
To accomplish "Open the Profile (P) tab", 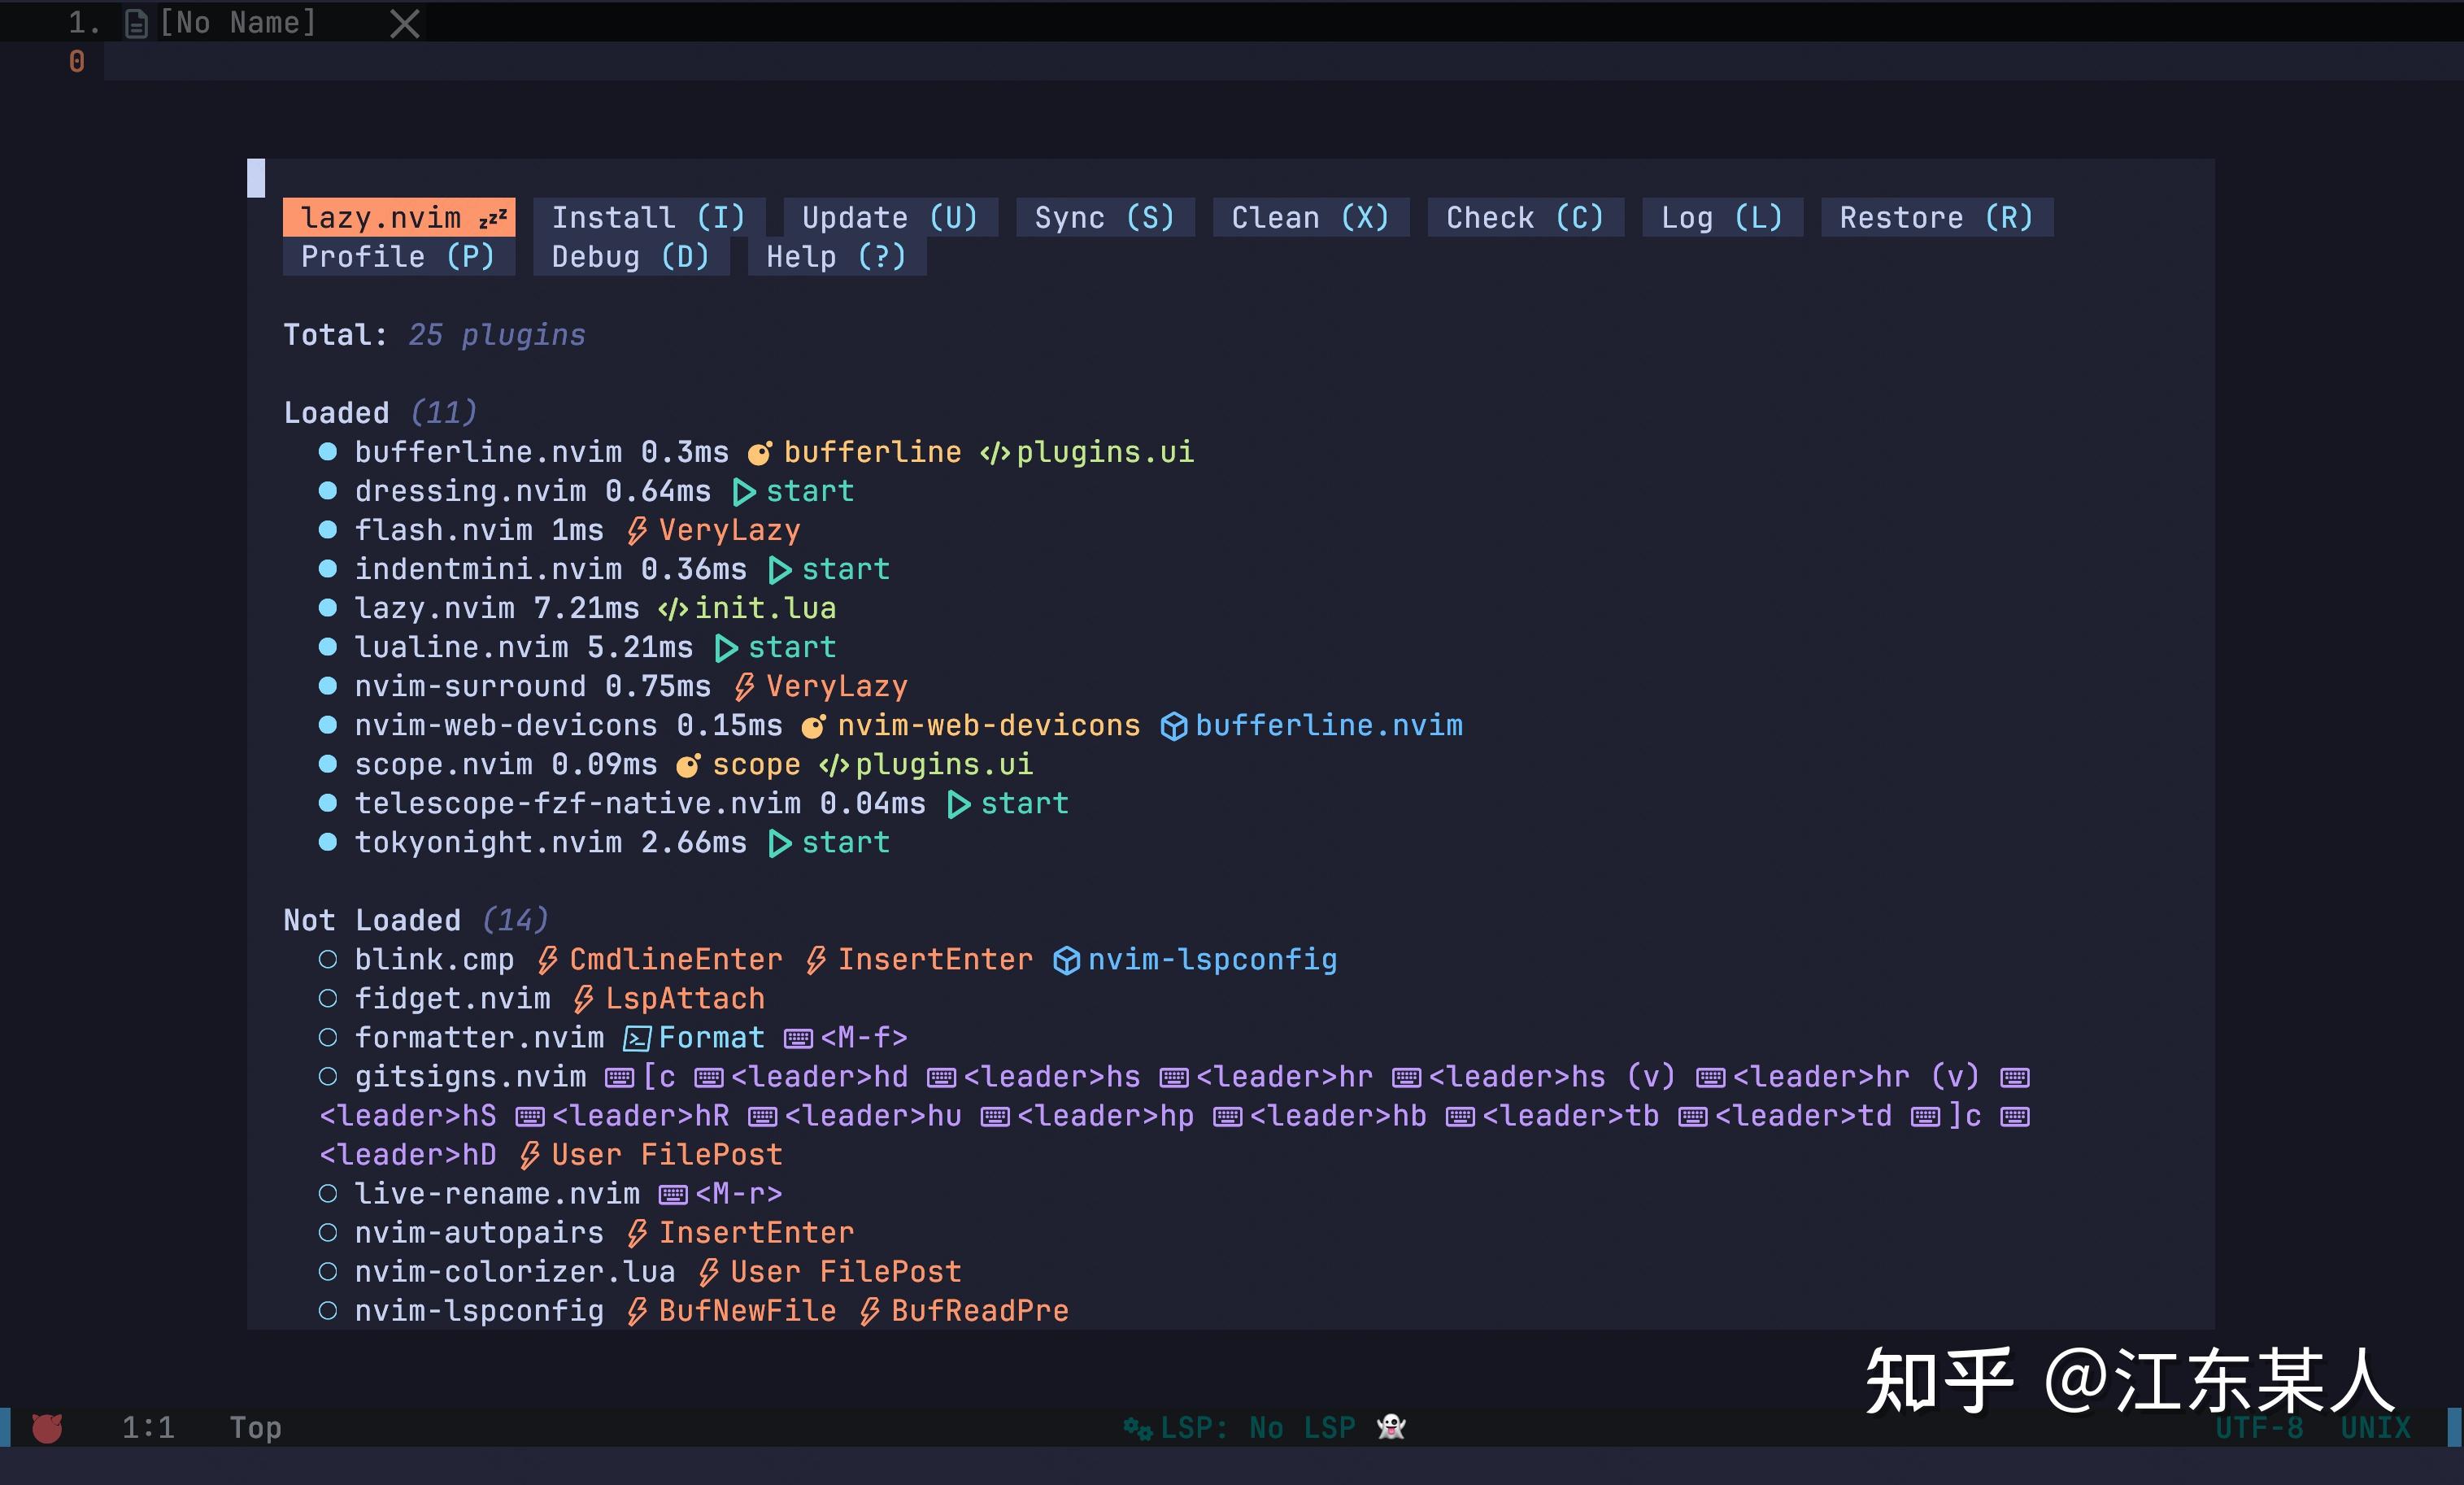I will (397, 256).
